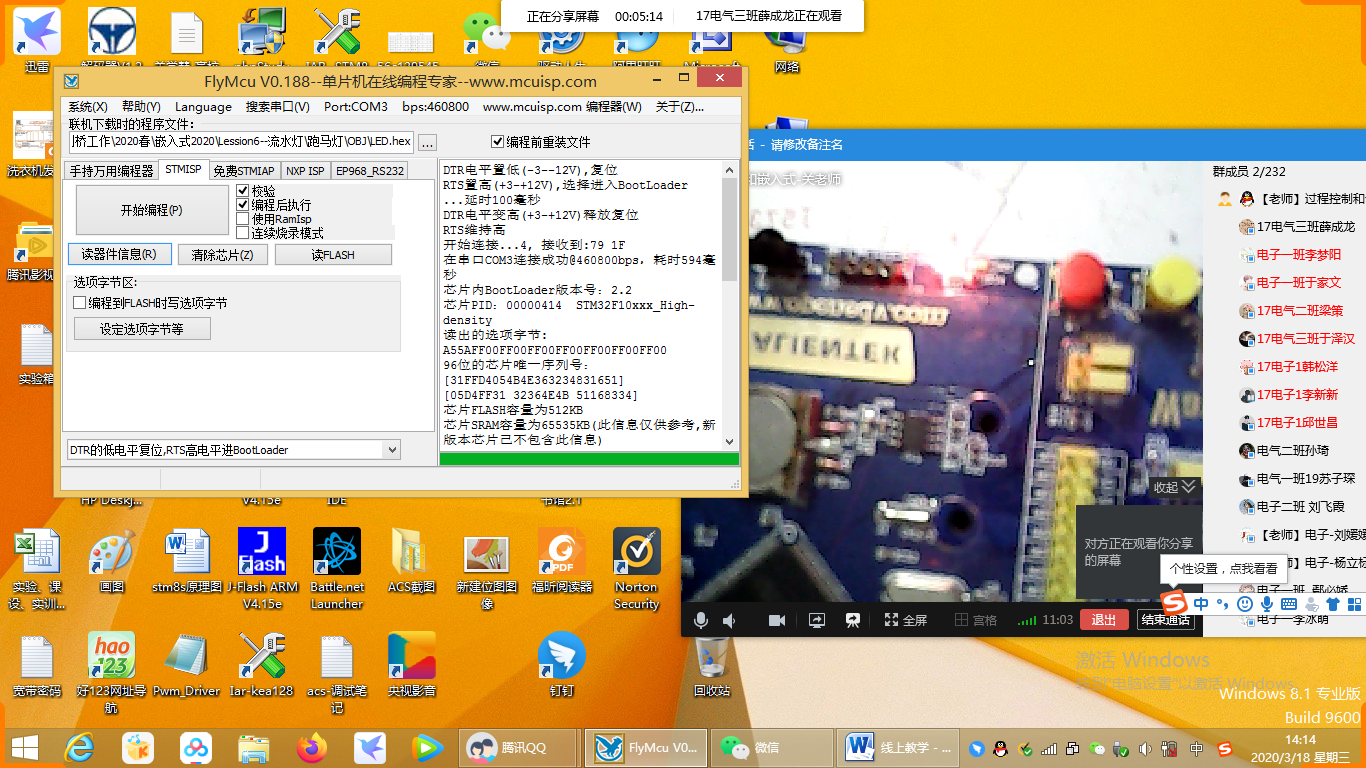Switch to the NXP ISP tab
This screenshot has height=768, width=1366.
pyautogui.click(x=305, y=171)
